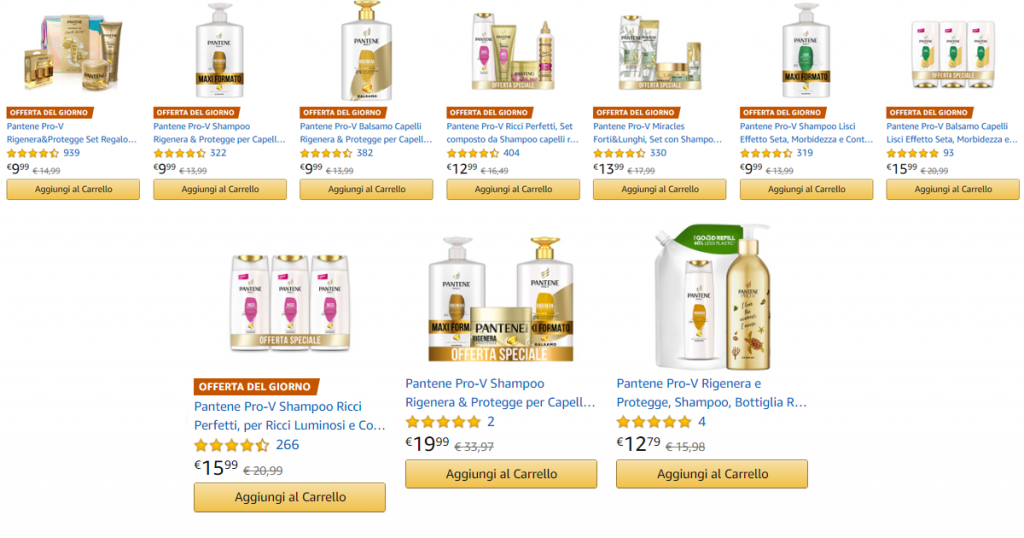The width and height of the screenshot is (1024, 538).
Task: Open Pantene Pro-V Miracles Forti&Lunghi set link
Action: pyautogui.click(x=658, y=133)
